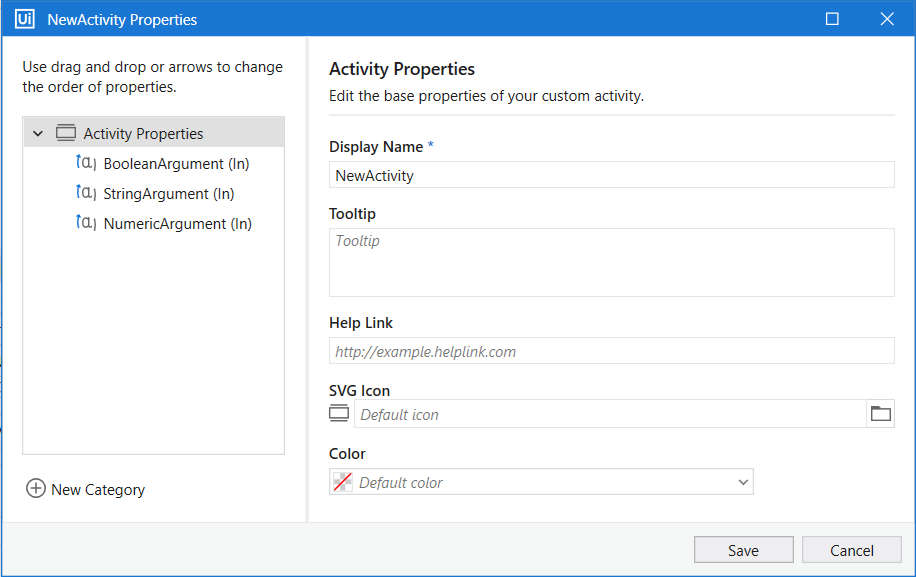Click the NumericArgument input argument icon

(x=86, y=223)
